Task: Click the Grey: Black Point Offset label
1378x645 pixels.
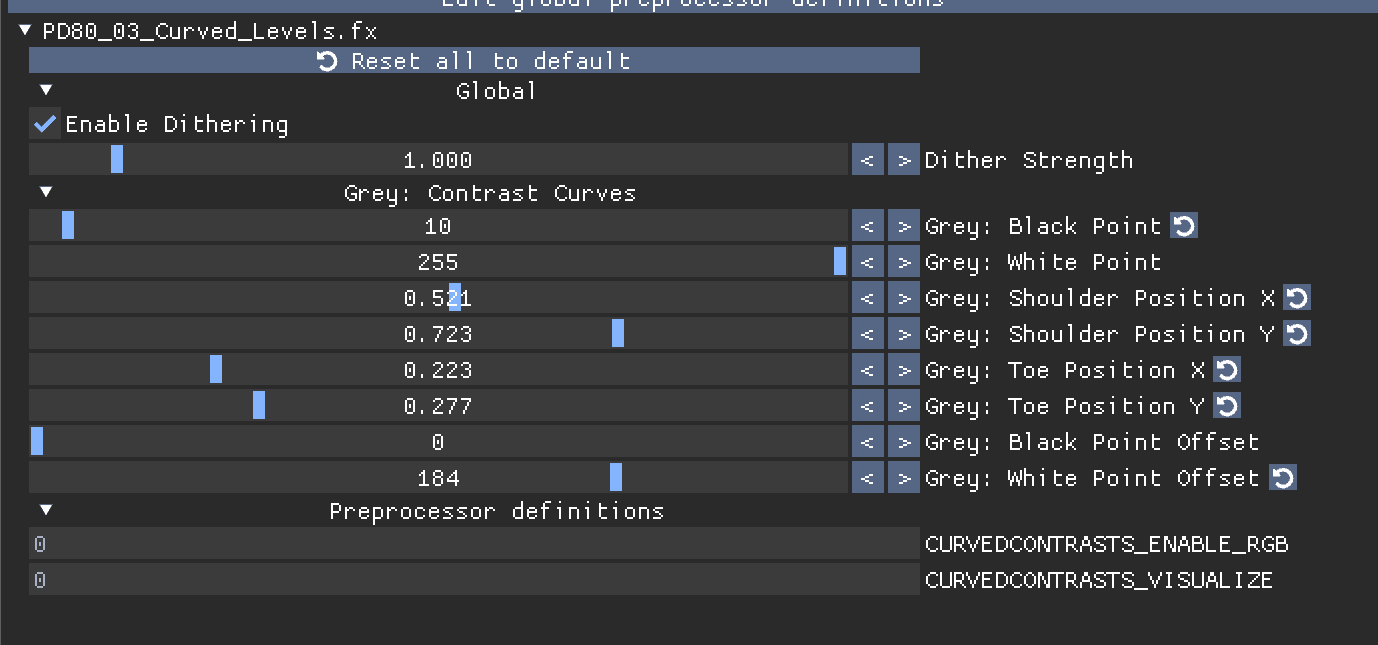Action: click(1092, 443)
